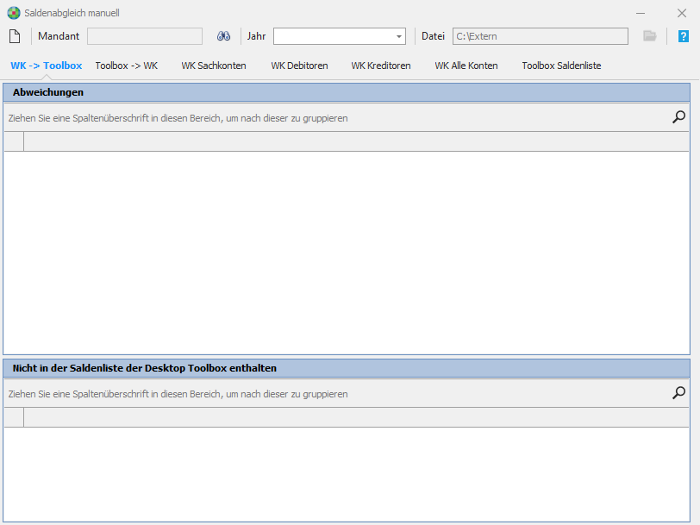Click the Abweichungen panel header

click(346, 92)
